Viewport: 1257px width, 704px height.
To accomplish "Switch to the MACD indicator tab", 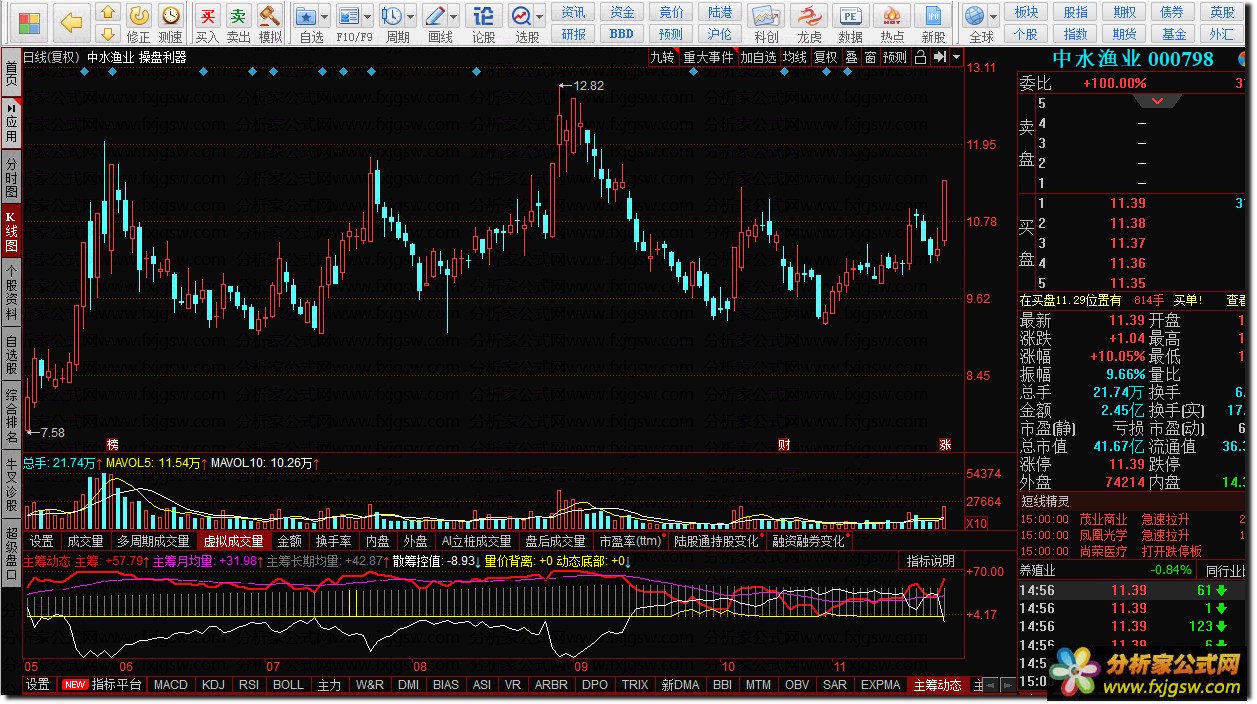I will tap(170, 685).
